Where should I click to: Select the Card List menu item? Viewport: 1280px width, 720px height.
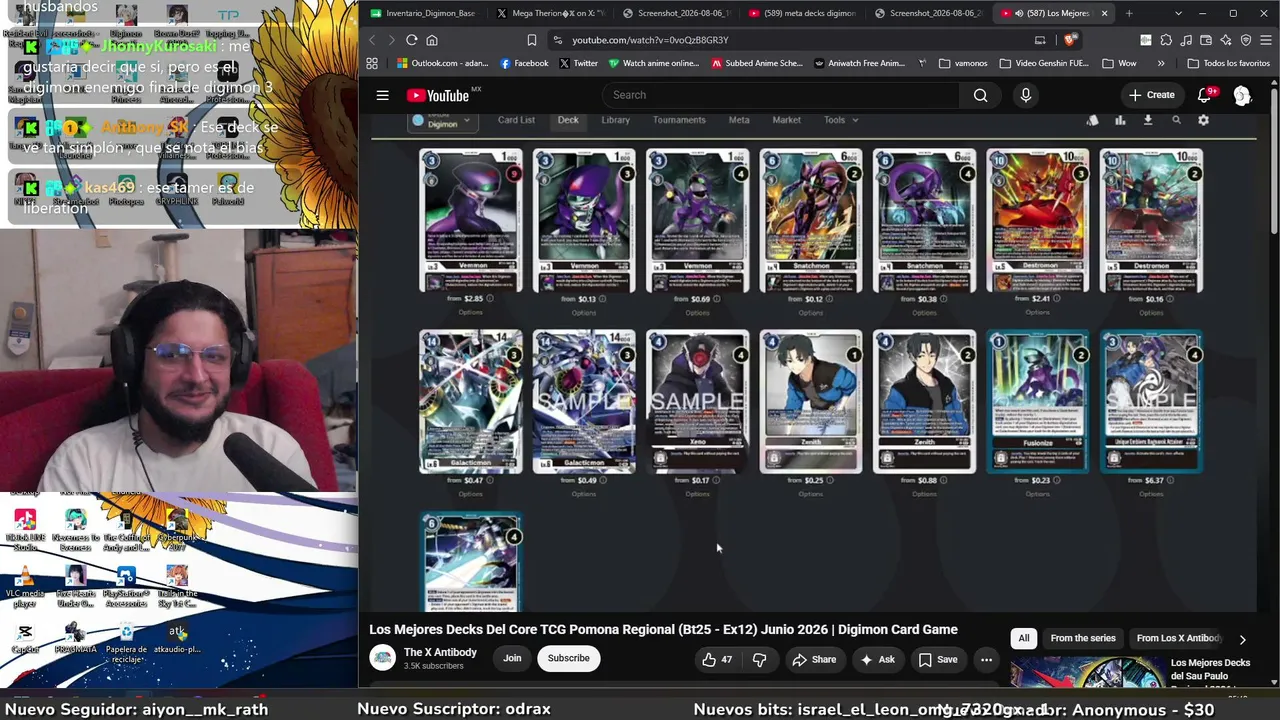pyautogui.click(x=516, y=120)
